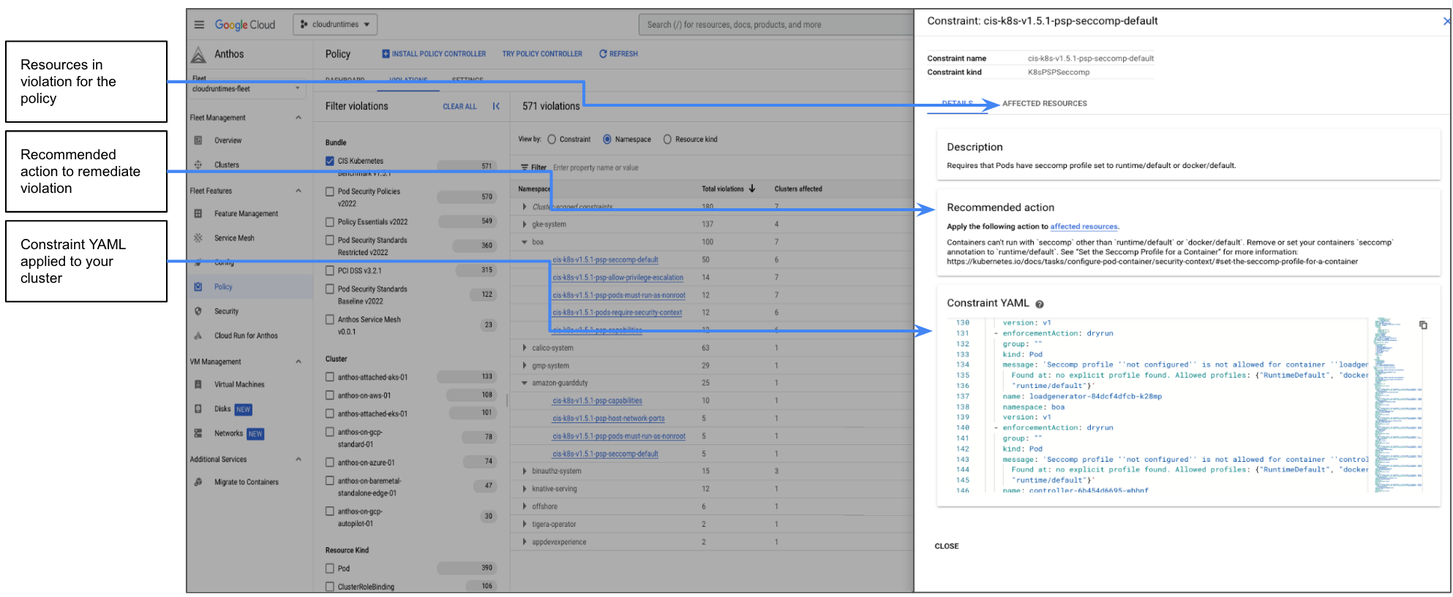Open Disks in the sidebar
Image resolution: width=1453 pixels, height=597 pixels.
pos(222,409)
